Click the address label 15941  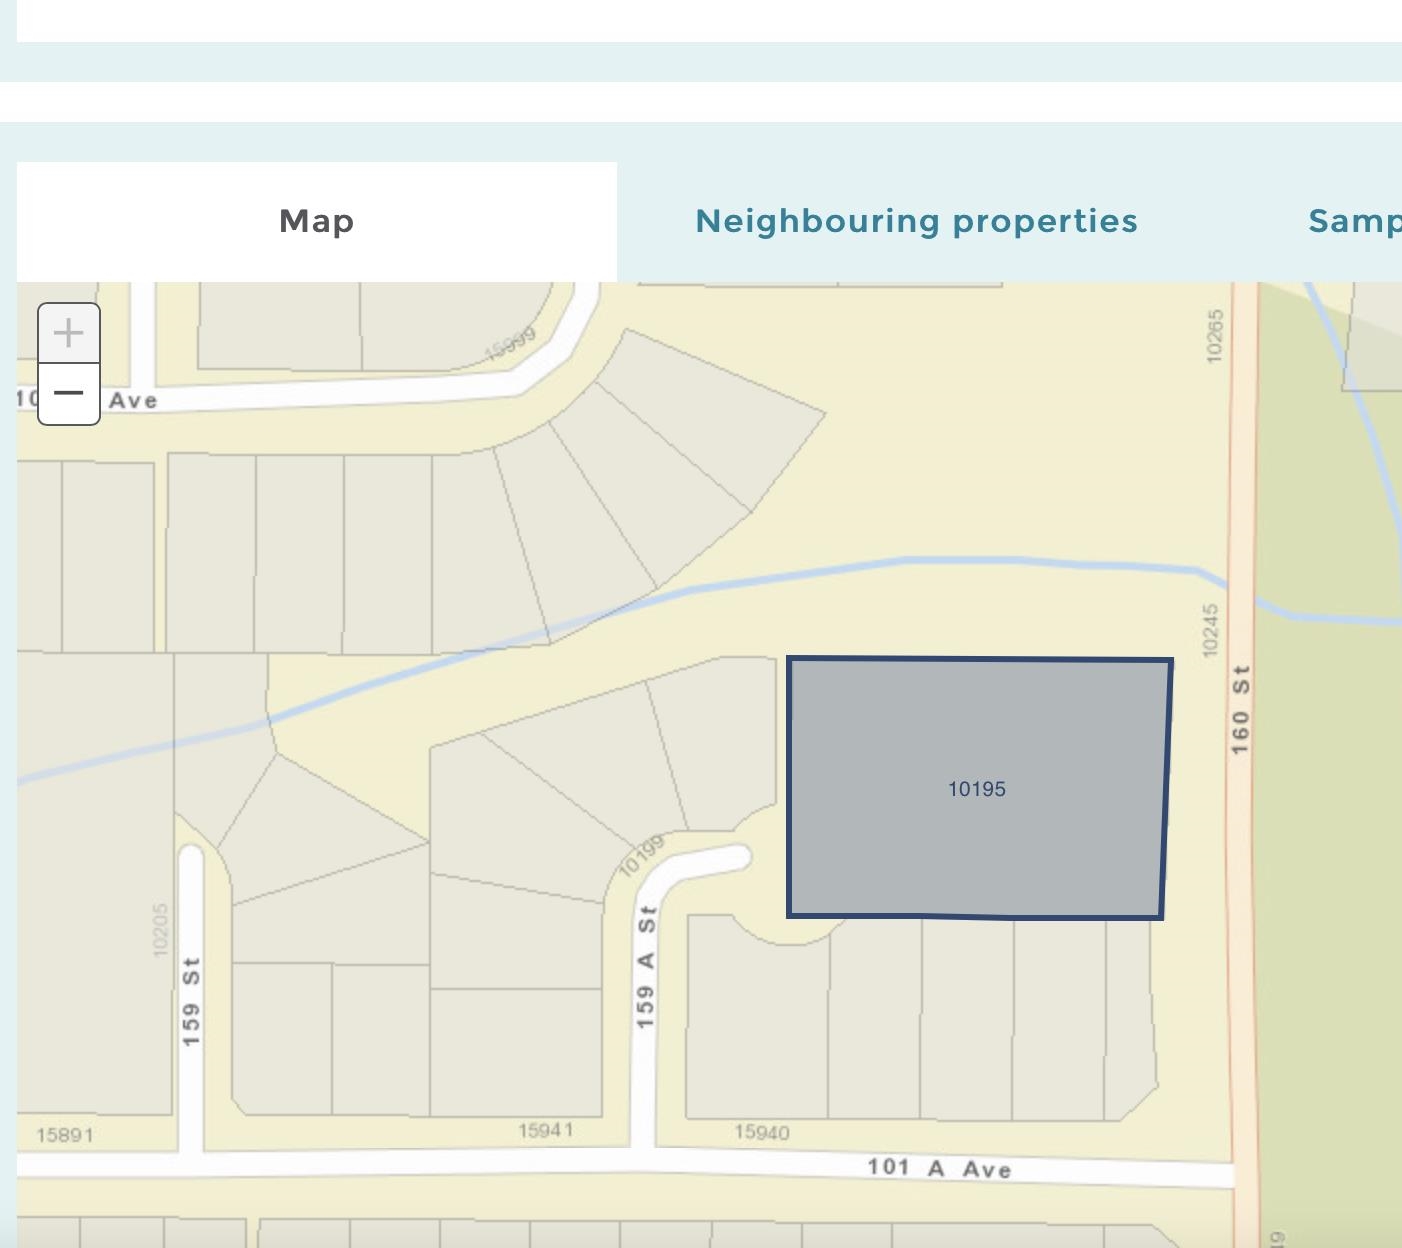546,1130
